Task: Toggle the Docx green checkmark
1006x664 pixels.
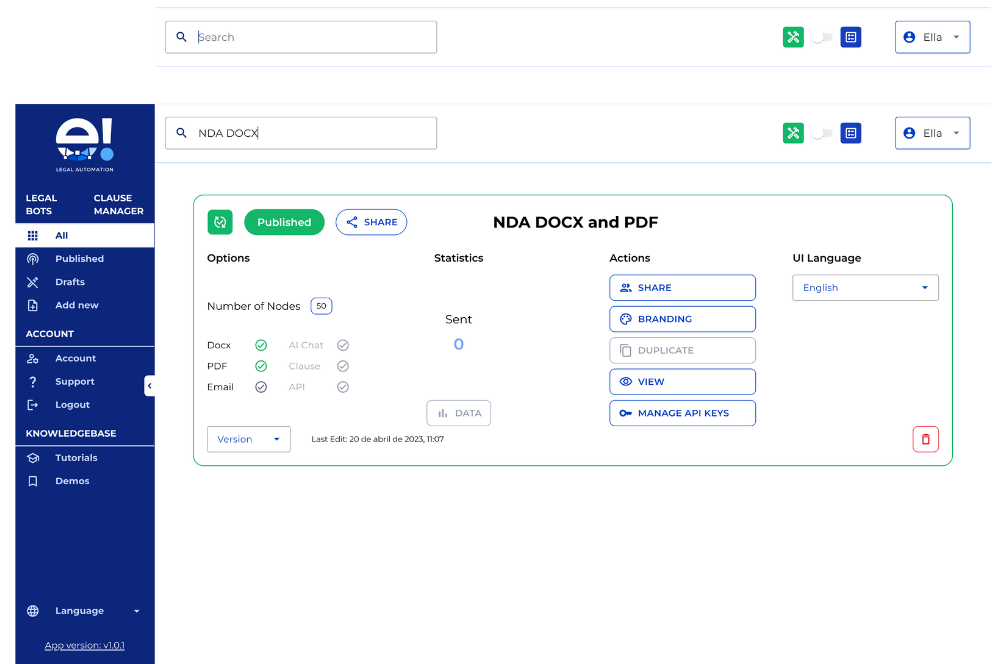Action: [261, 345]
